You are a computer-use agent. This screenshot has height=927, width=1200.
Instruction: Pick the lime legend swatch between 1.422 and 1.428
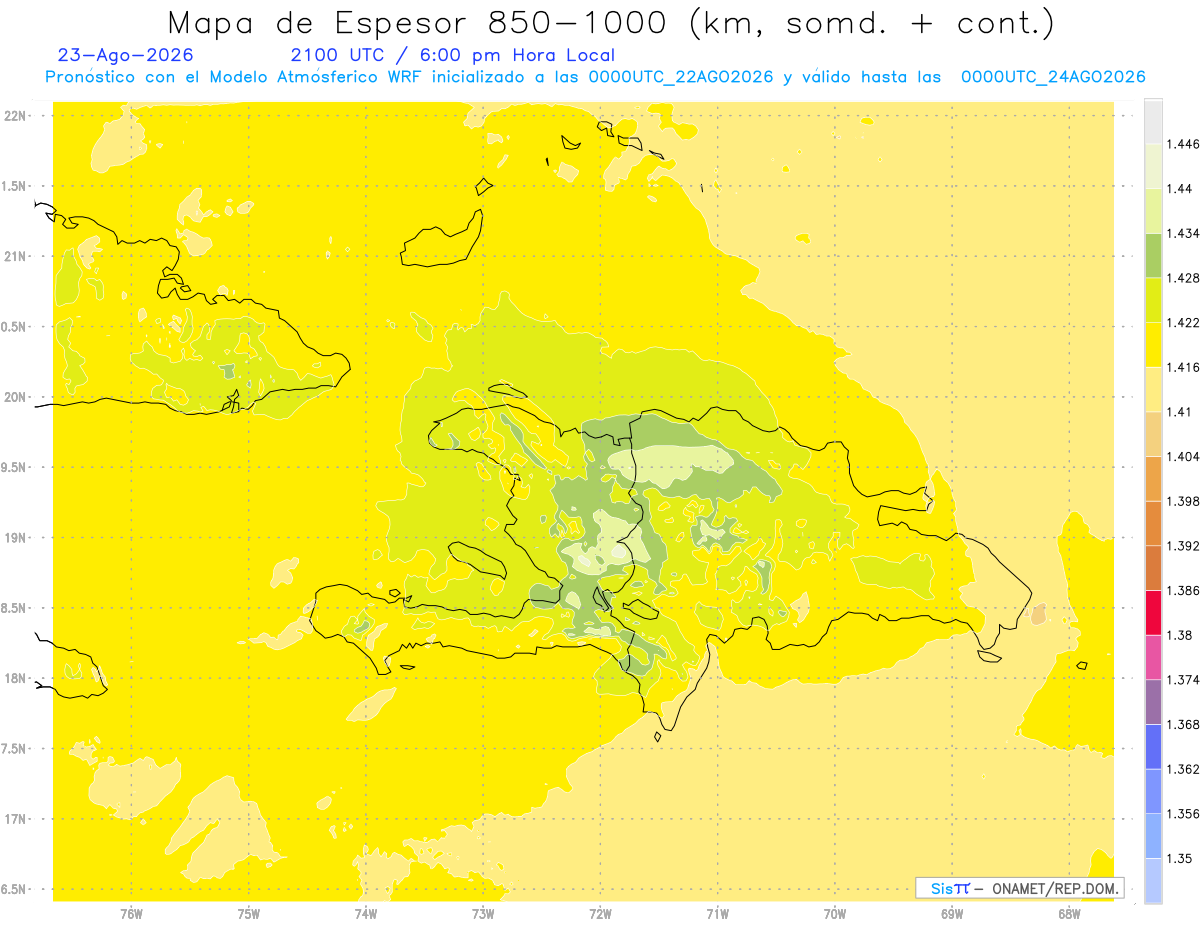[x=1153, y=300]
